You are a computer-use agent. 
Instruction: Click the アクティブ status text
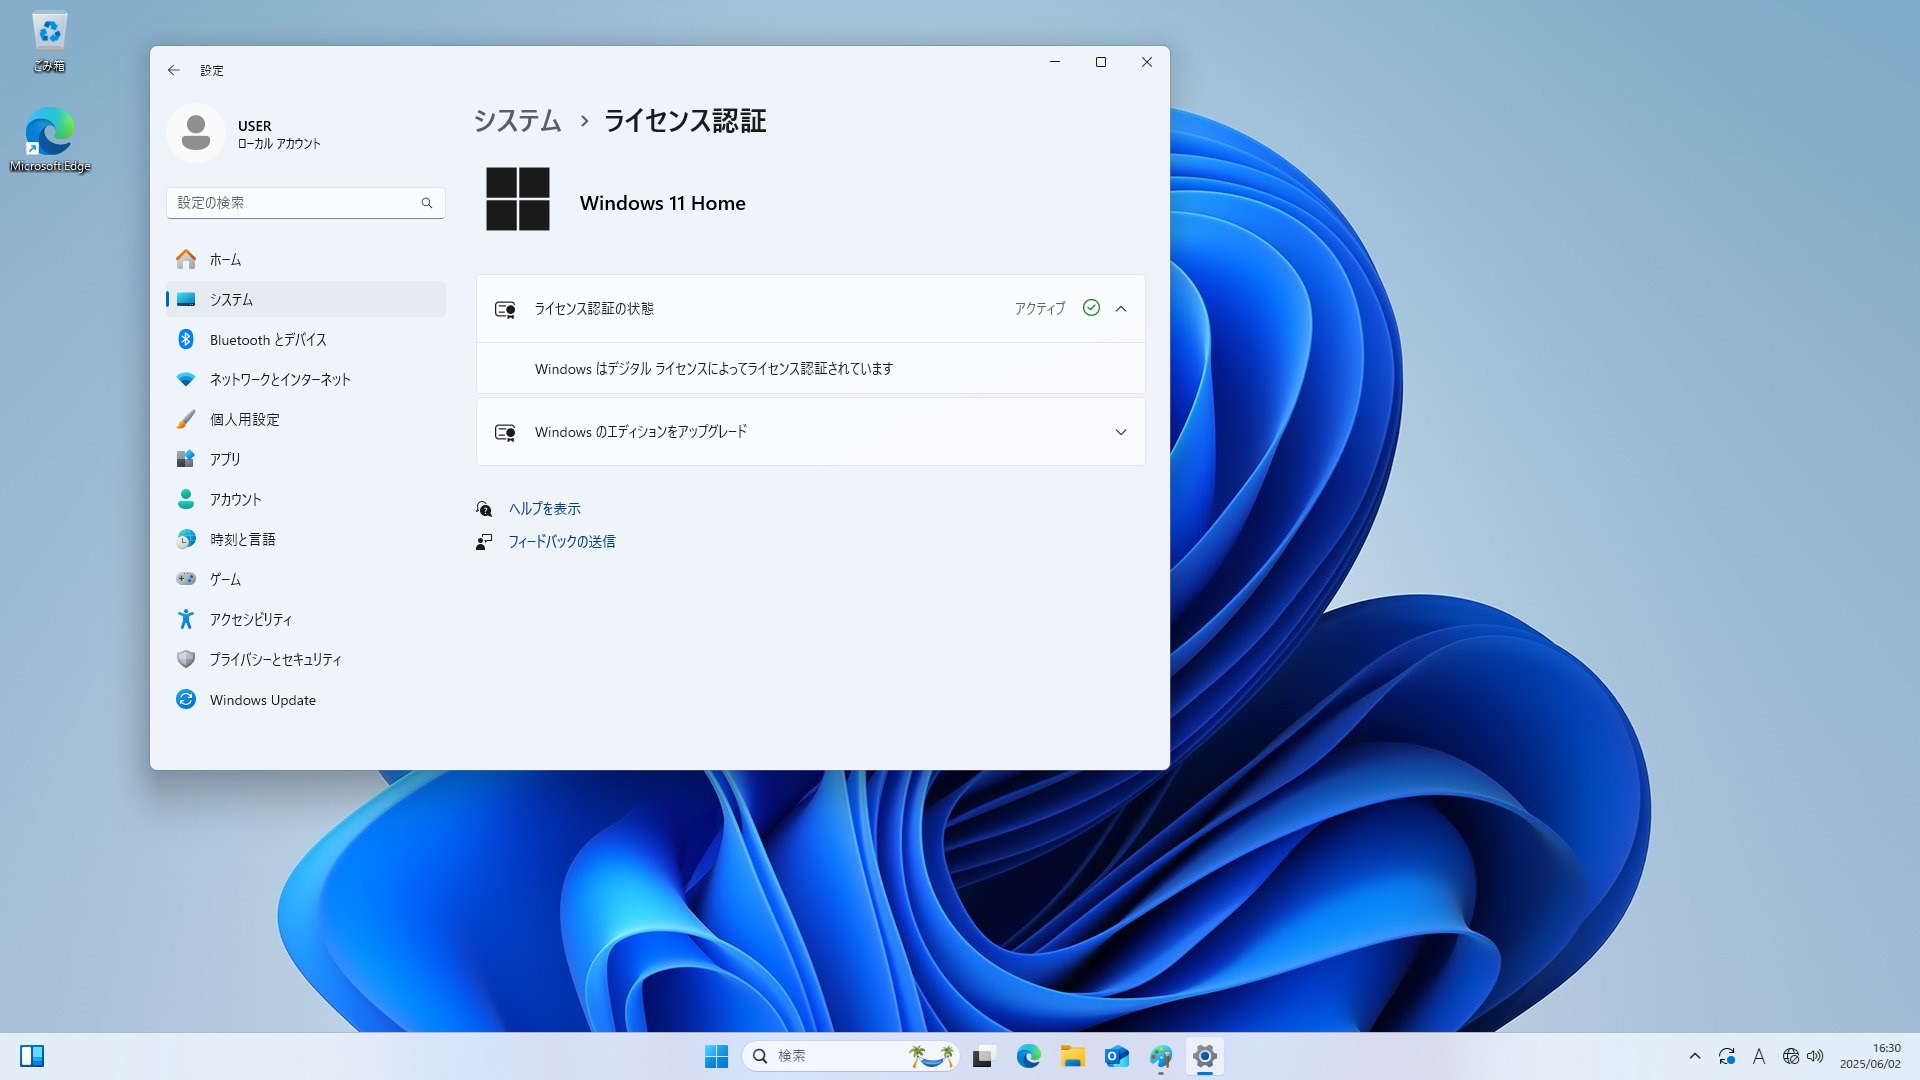click(x=1040, y=309)
